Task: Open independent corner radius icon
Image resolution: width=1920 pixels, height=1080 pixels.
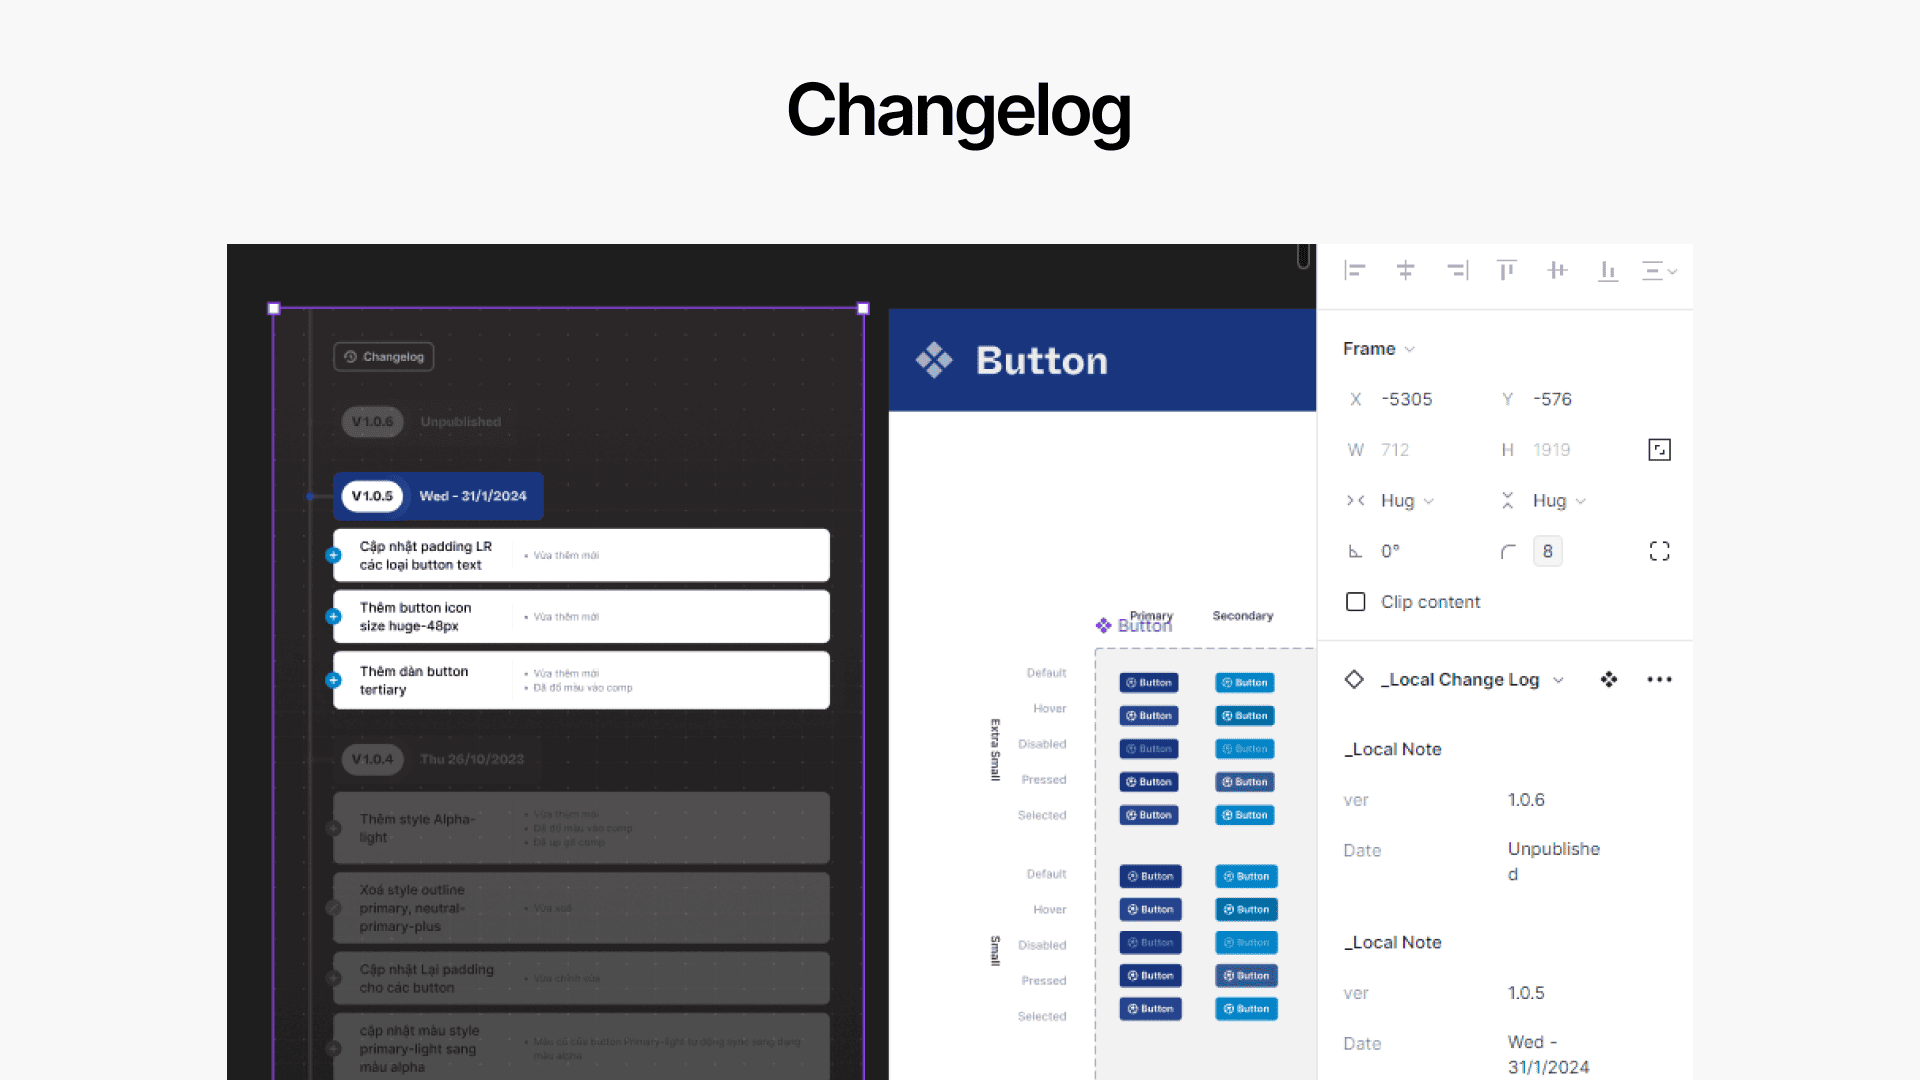Action: coord(1659,551)
